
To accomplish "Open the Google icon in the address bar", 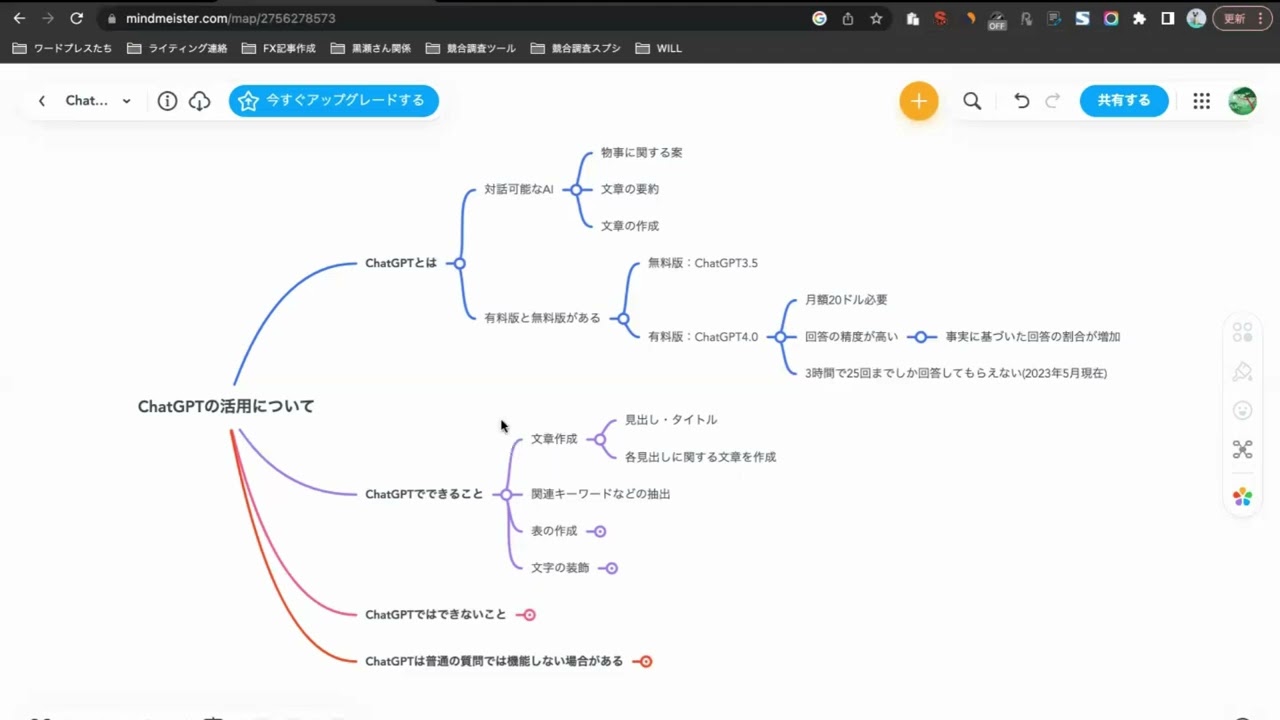I will 819,18.
